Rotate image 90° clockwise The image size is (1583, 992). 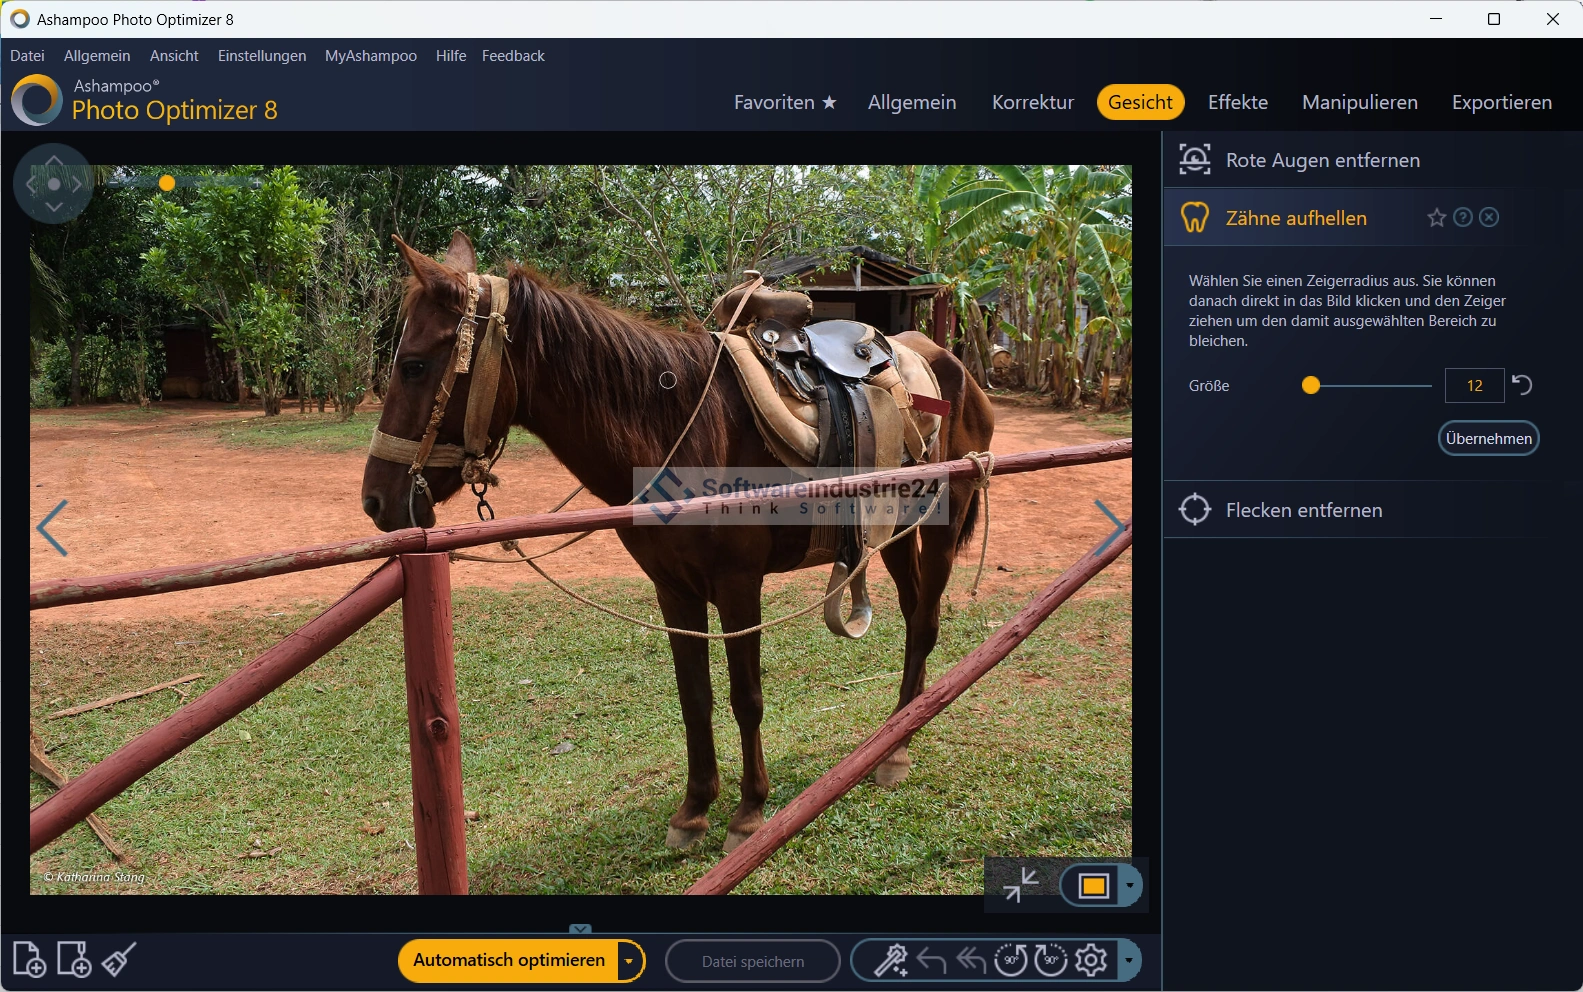1050,961
